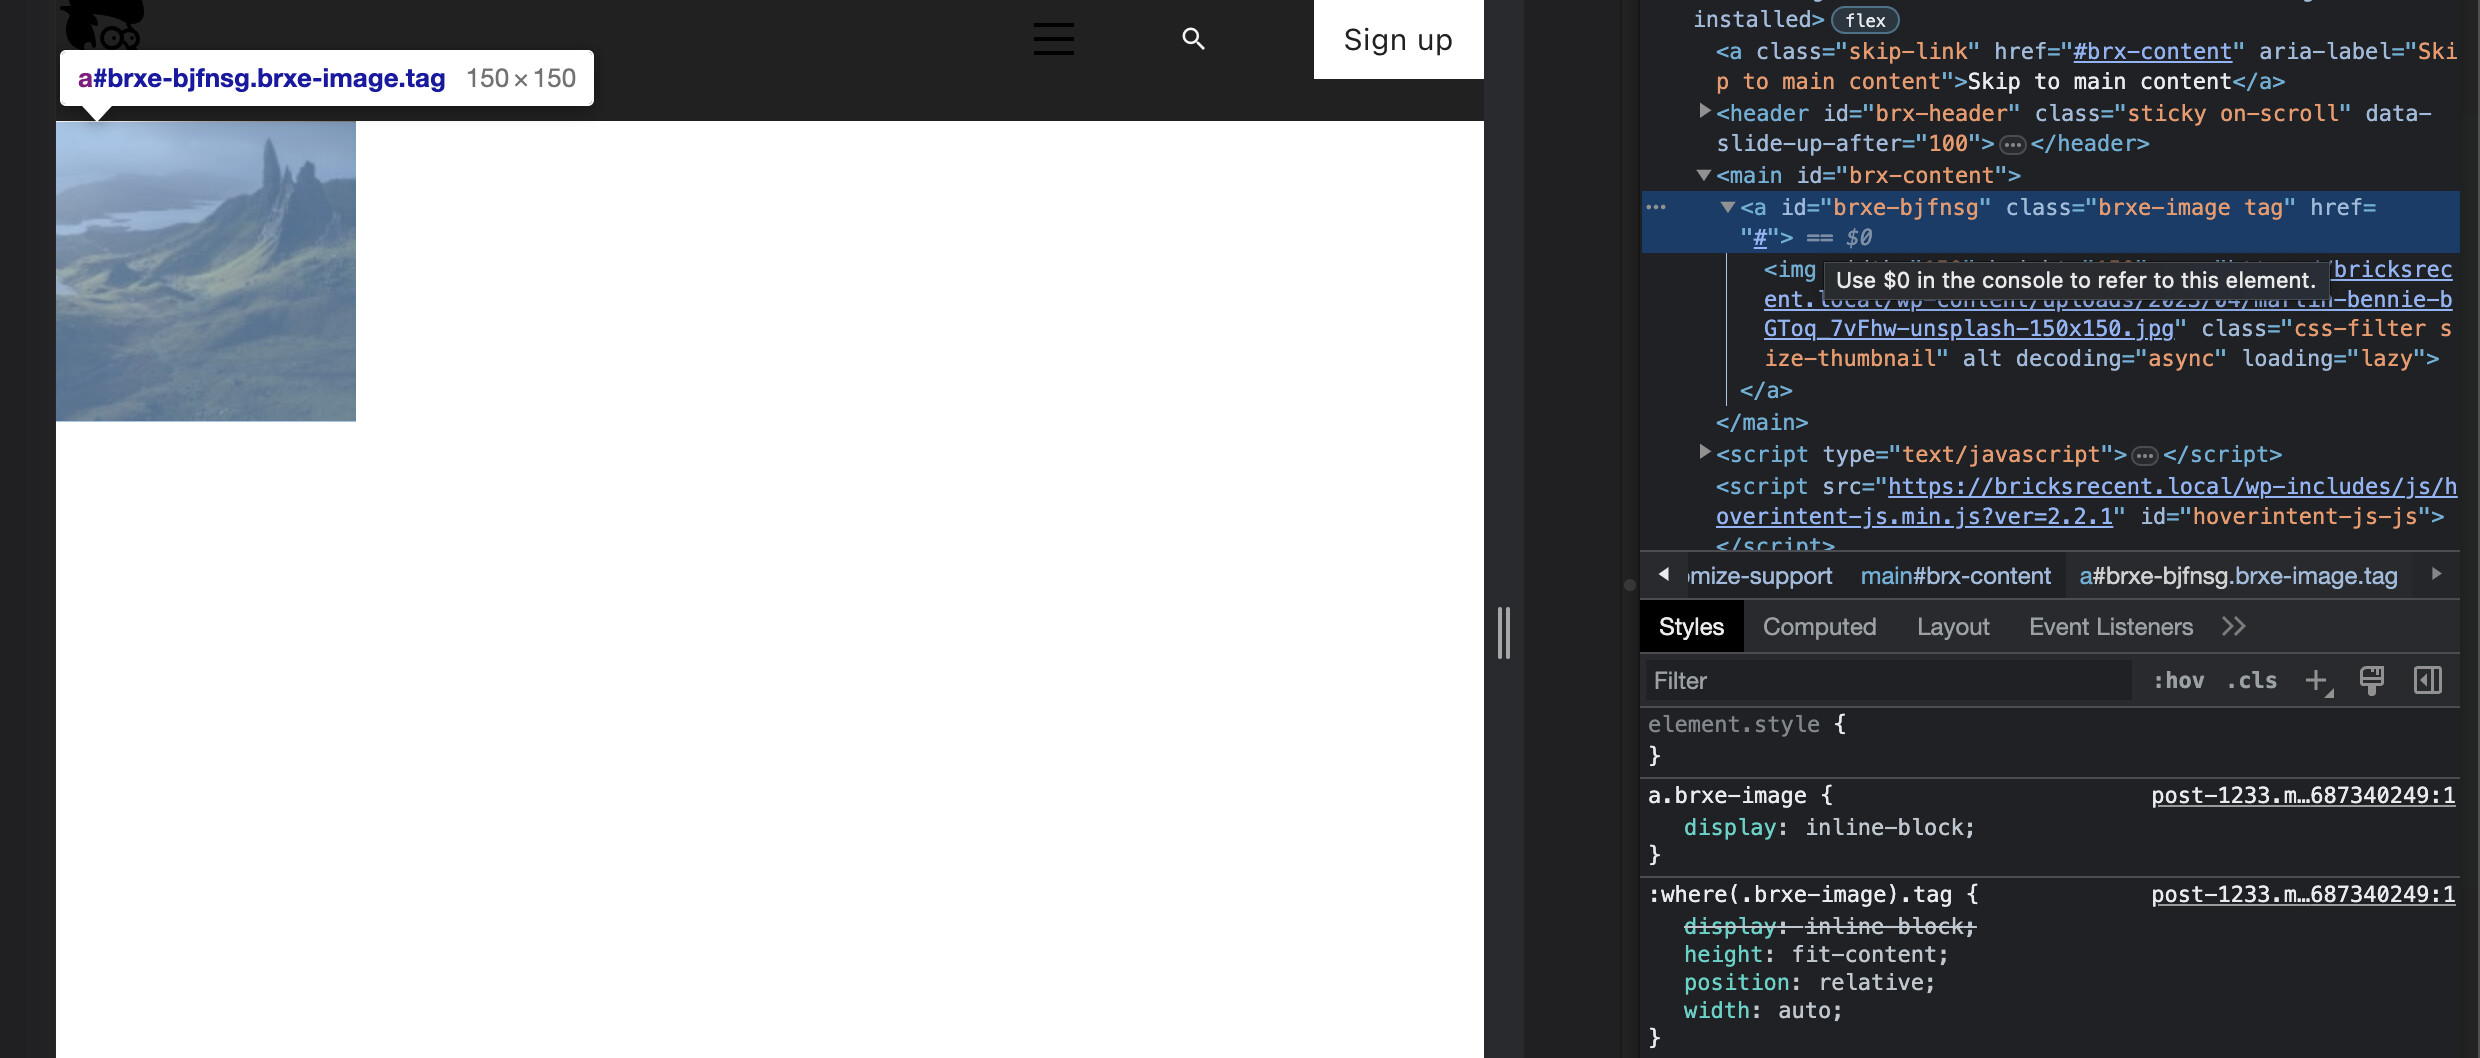Viewport: 2480px width, 1058px height.
Task: Toggle the rendering emulations paintbrush icon
Action: tap(2371, 680)
